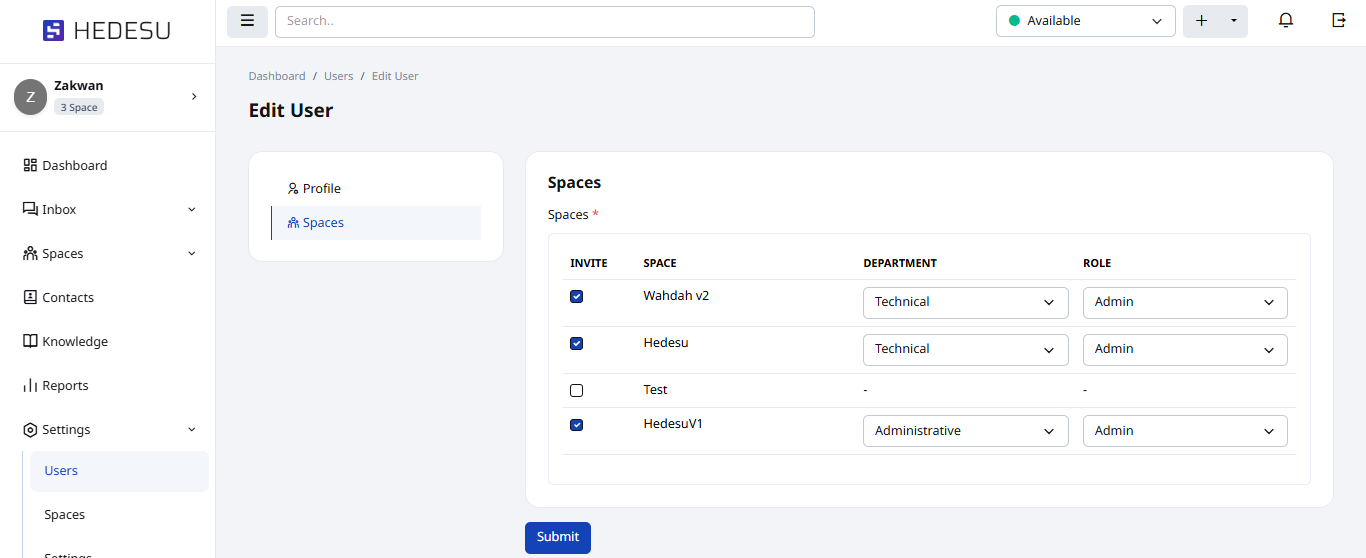Click the logout icon
Image resolution: width=1366 pixels, height=558 pixels.
(1339, 21)
